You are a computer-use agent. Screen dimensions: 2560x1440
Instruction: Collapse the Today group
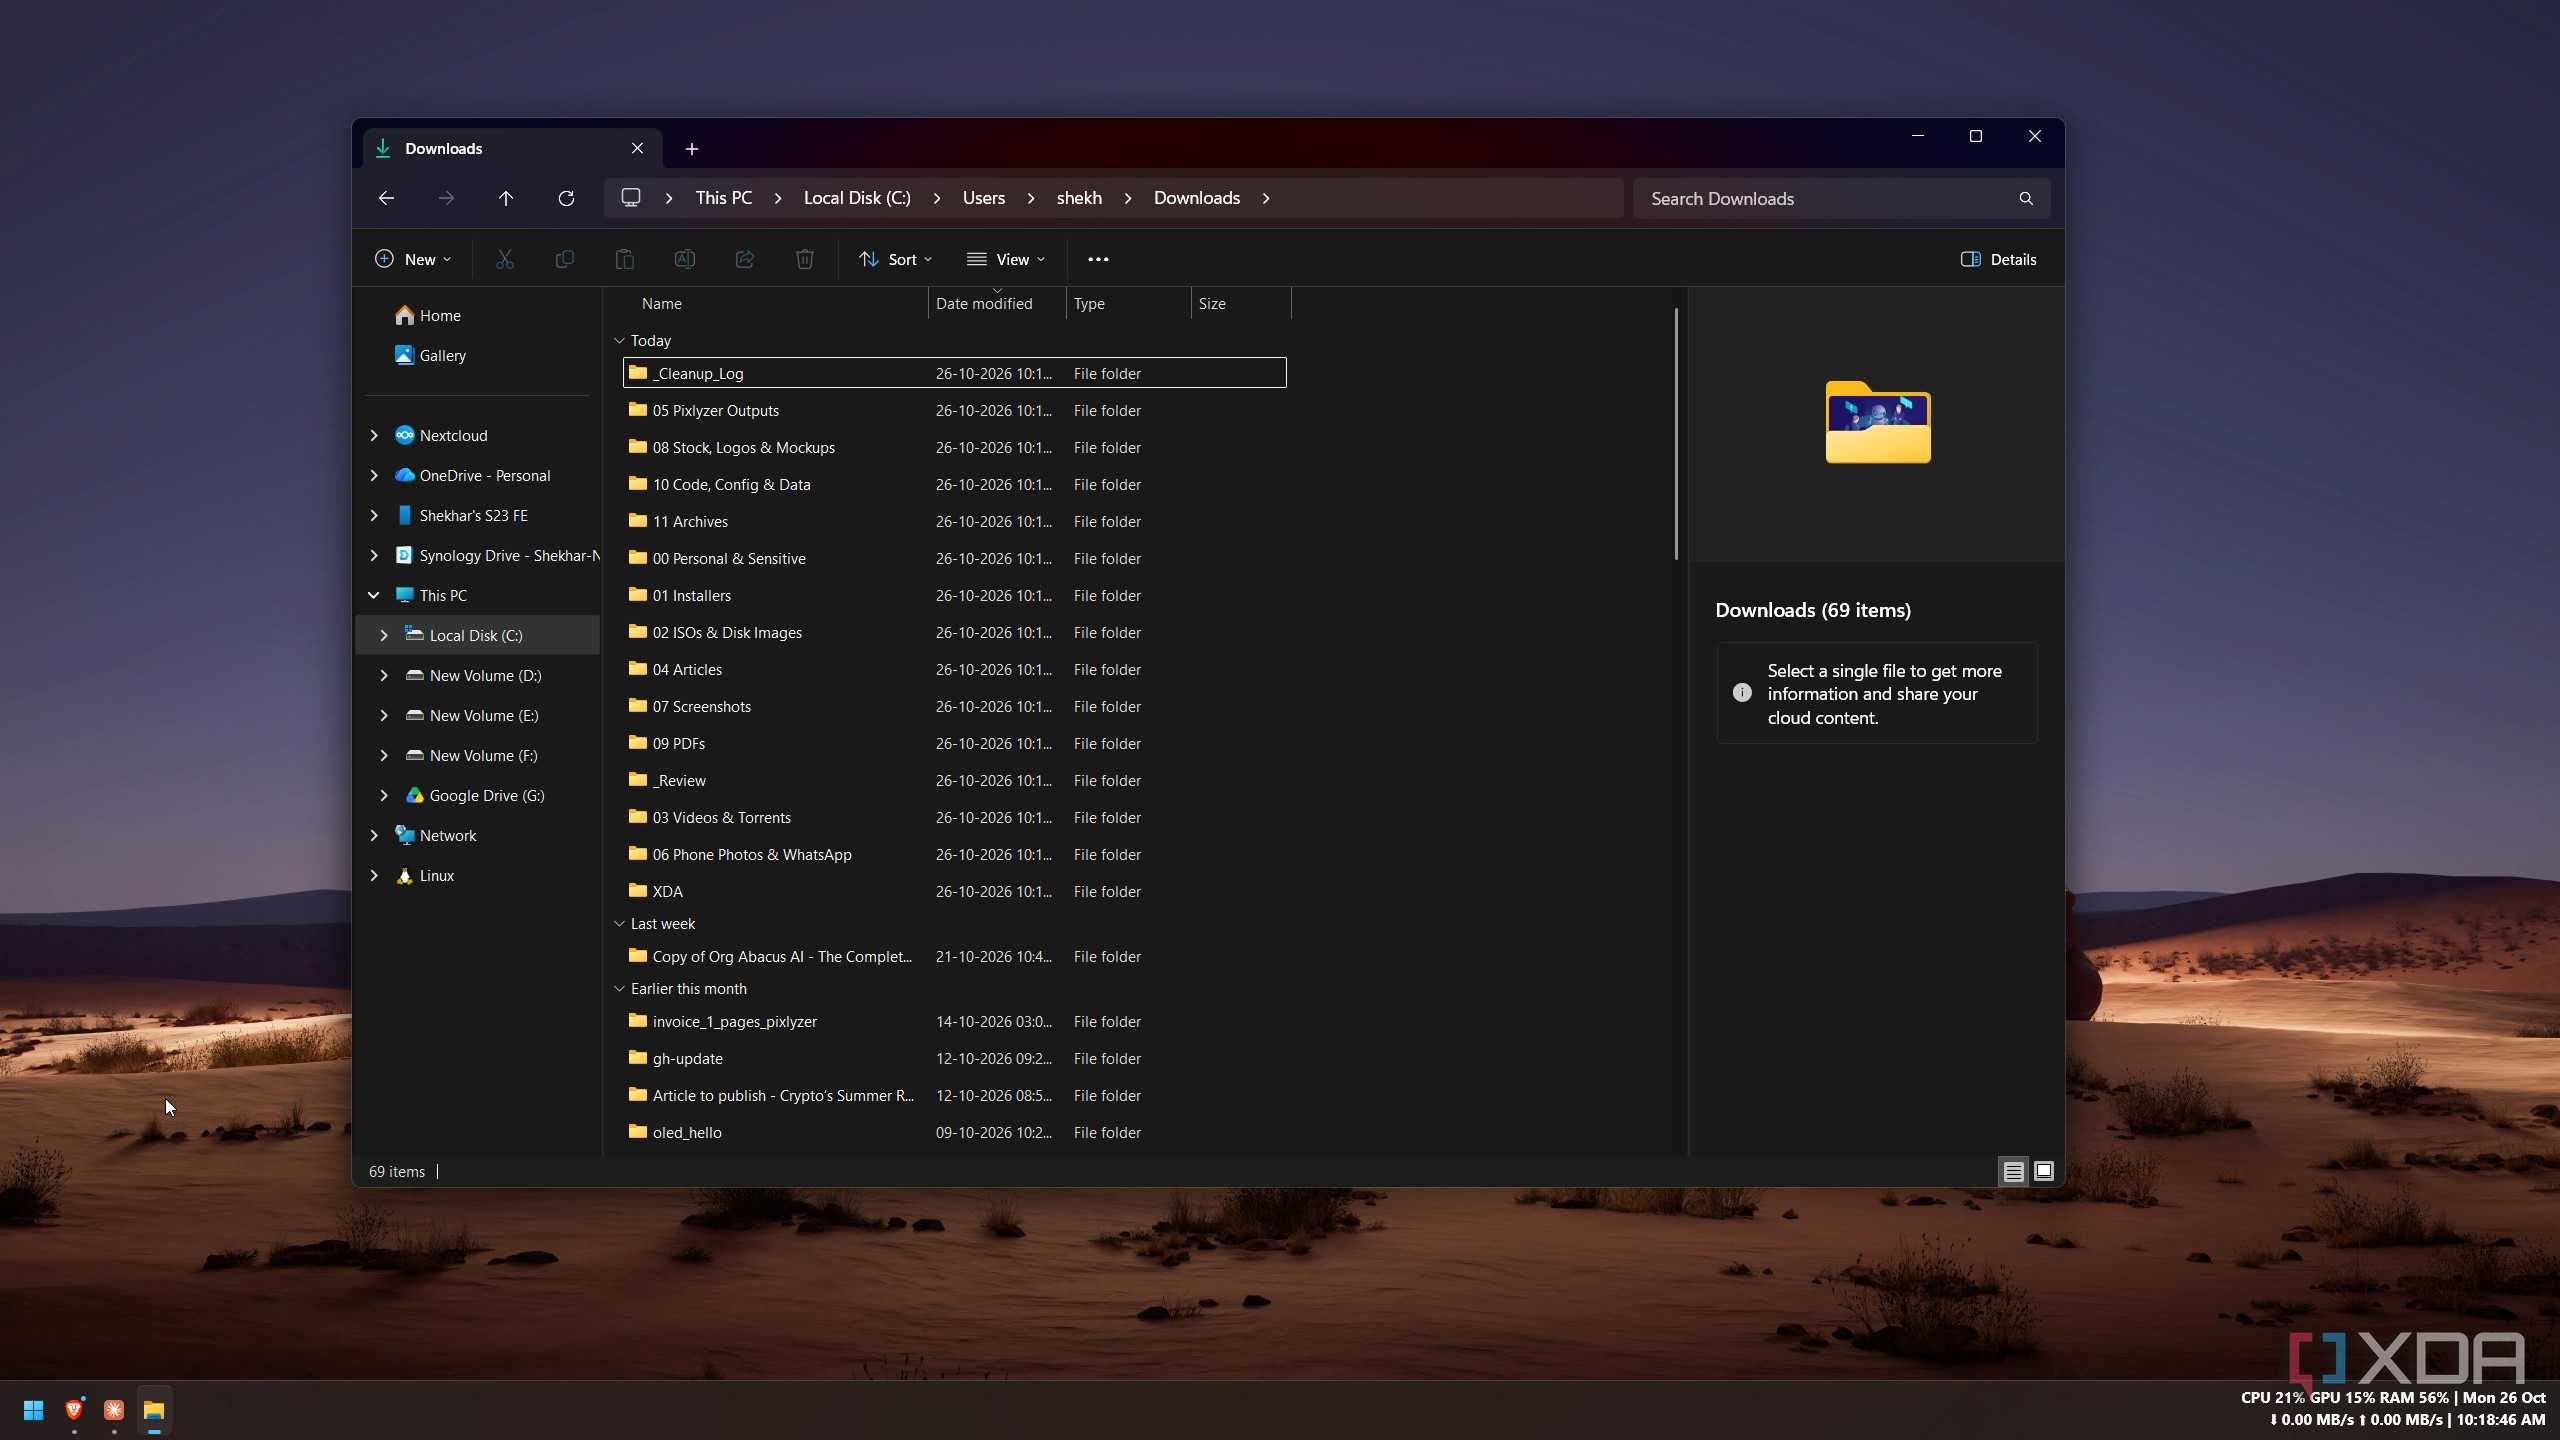pyautogui.click(x=619, y=341)
